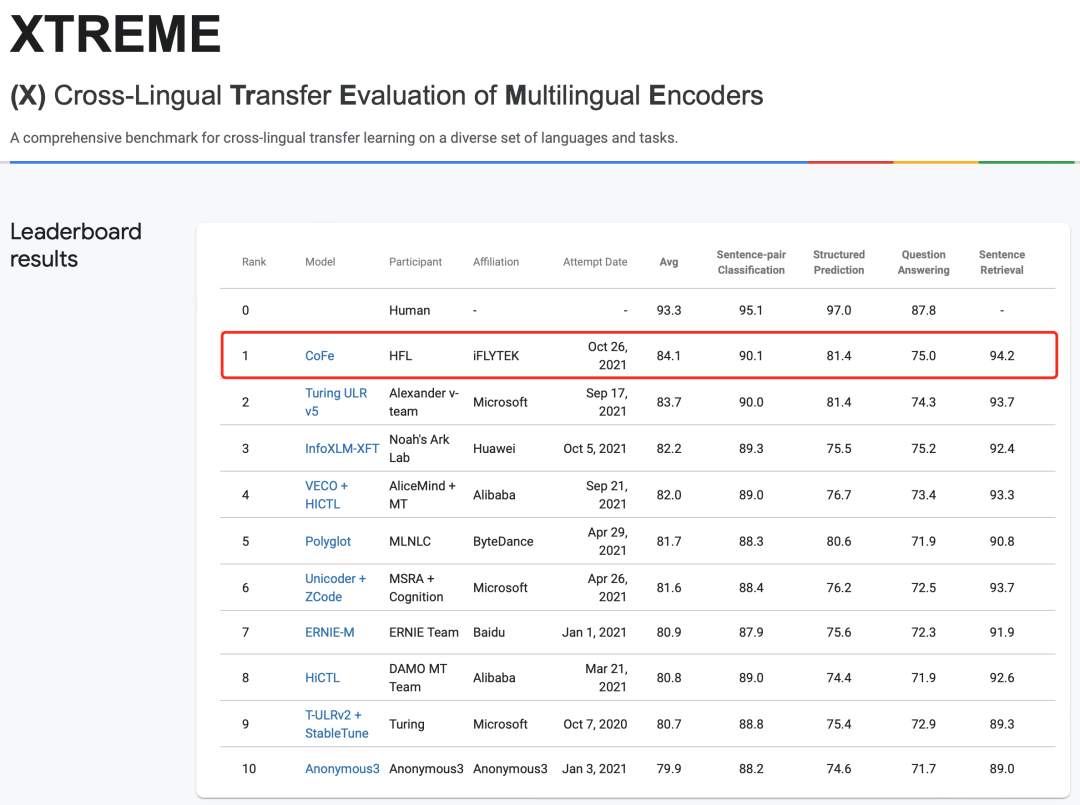Open the Unicoder + ZCode link
Viewport: 1080px width, 805px height.
coord(336,588)
